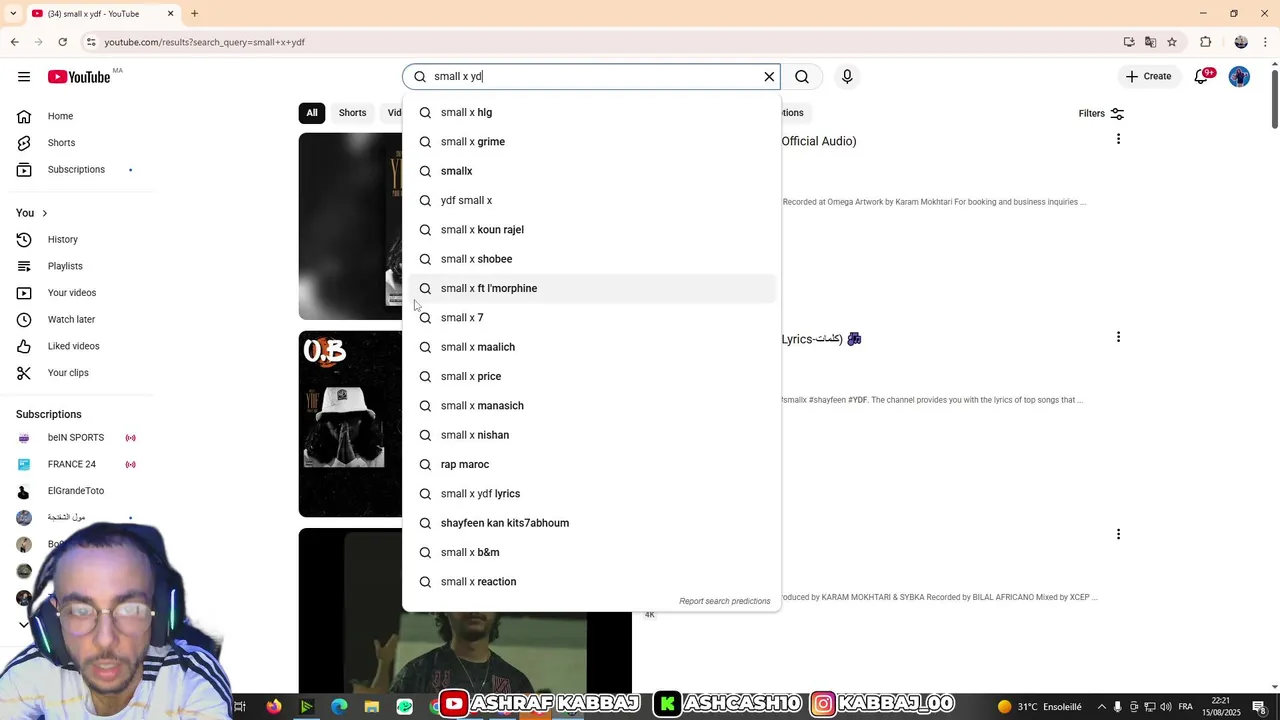
Task: Choose suggestion 'smallx'
Action: (x=592, y=171)
